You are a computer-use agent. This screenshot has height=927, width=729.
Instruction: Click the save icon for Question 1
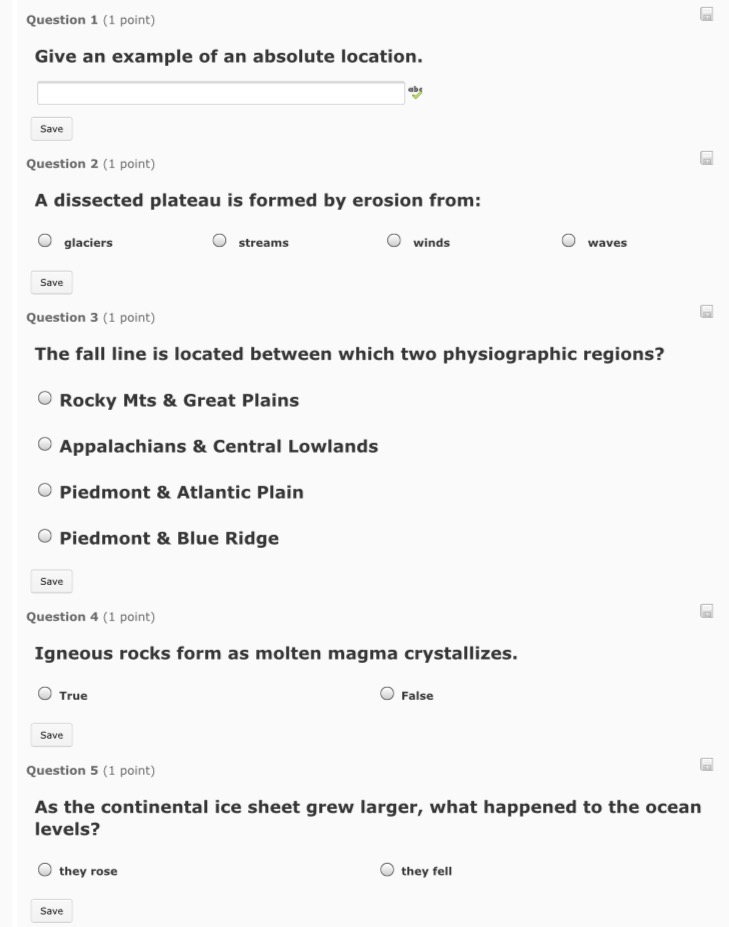coord(706,14)
